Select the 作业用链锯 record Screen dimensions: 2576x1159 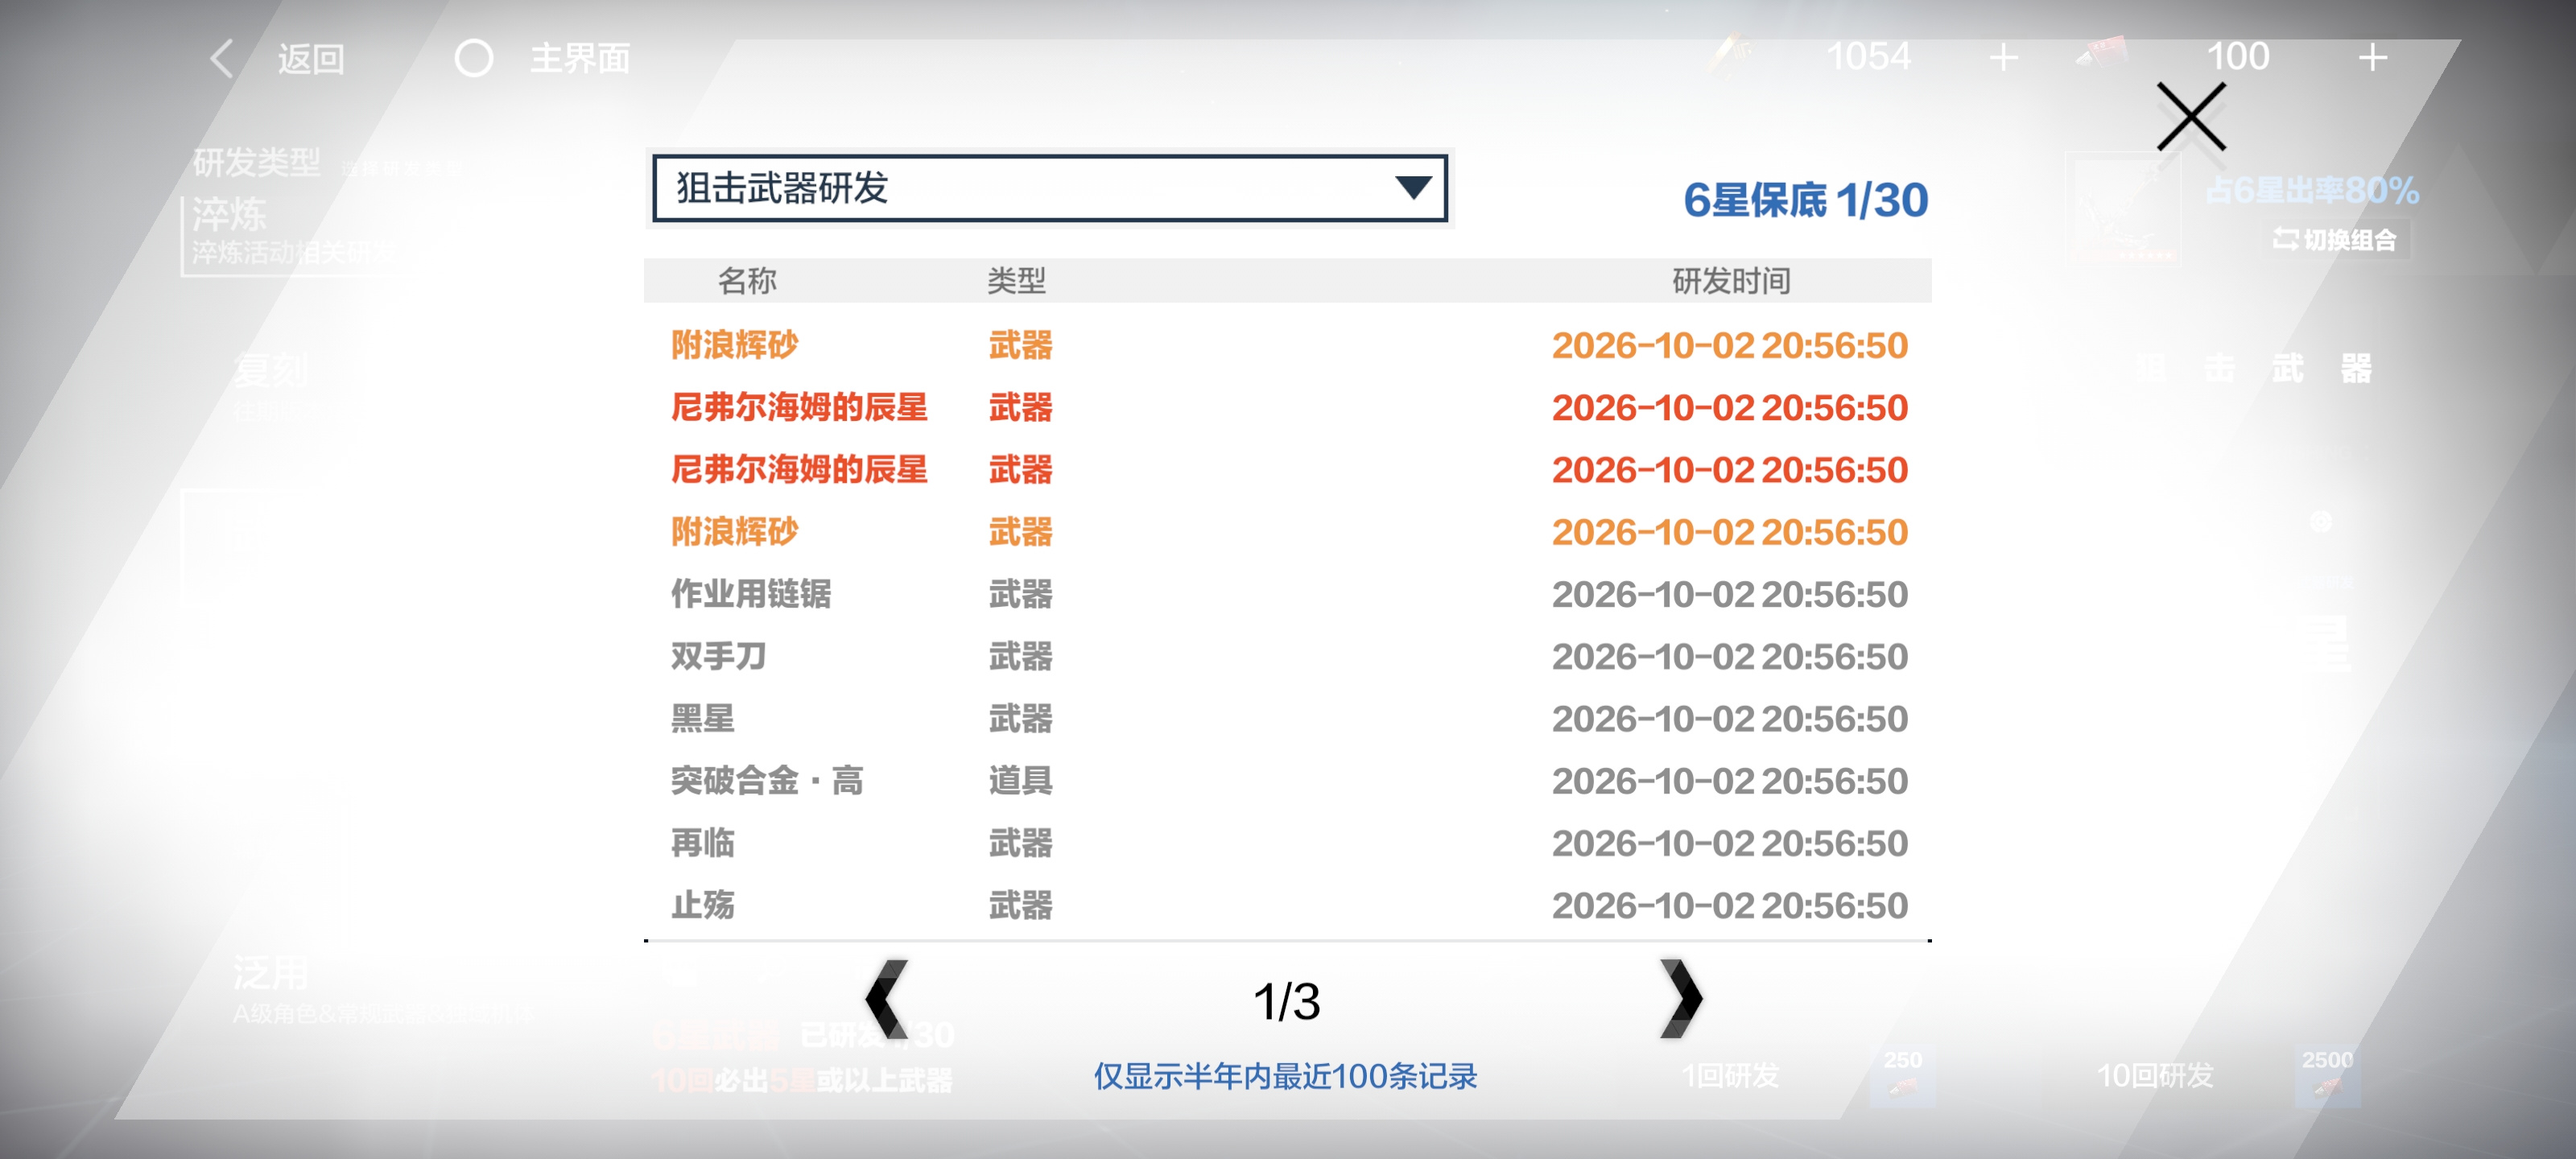pos(1288,594)
